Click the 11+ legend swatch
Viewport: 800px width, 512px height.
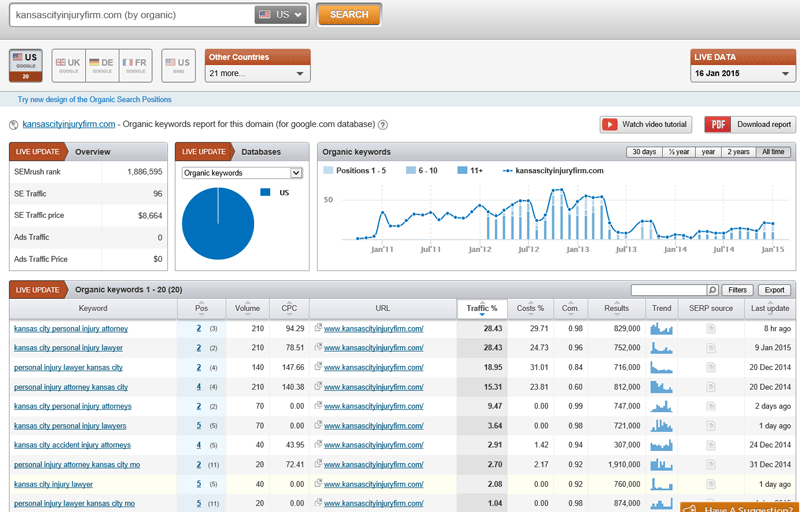tap(462, 170)
